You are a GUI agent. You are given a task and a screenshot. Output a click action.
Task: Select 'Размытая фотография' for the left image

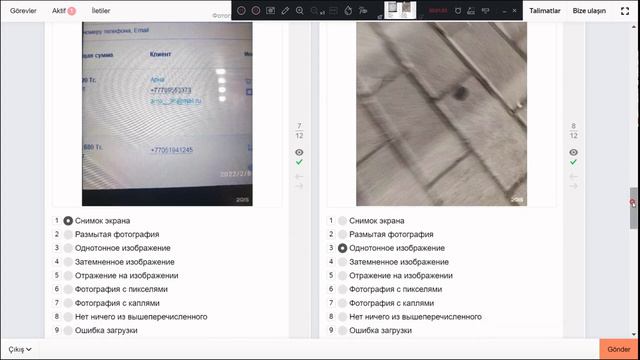[68, 234]
